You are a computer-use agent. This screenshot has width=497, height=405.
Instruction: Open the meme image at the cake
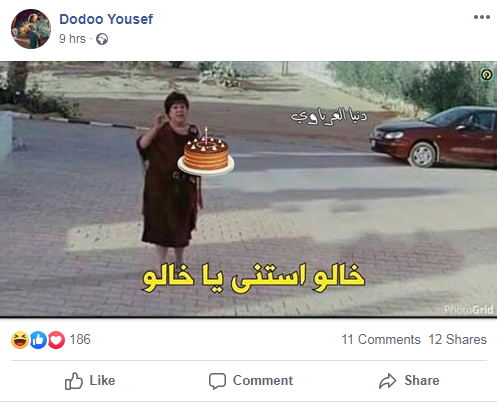point(206,151)
